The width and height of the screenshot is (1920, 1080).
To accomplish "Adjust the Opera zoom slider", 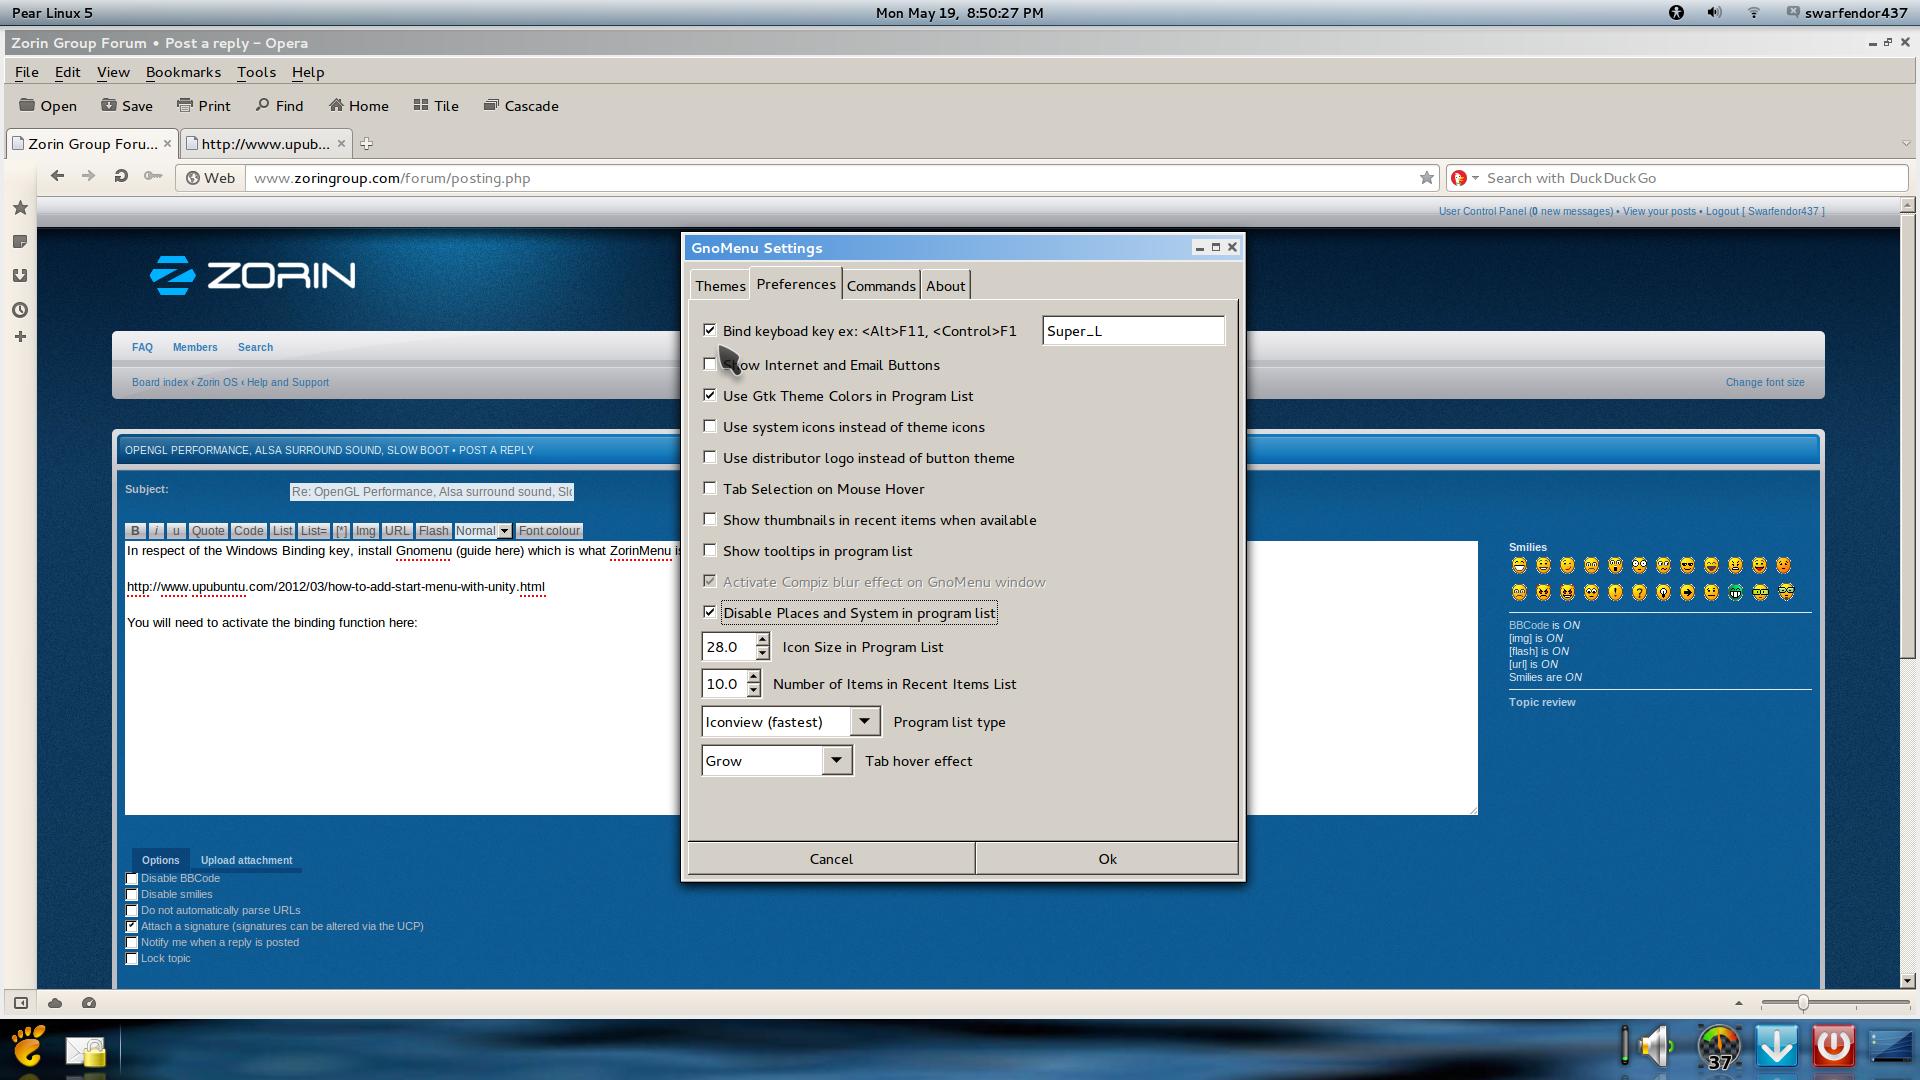I will (1802, 1003).
